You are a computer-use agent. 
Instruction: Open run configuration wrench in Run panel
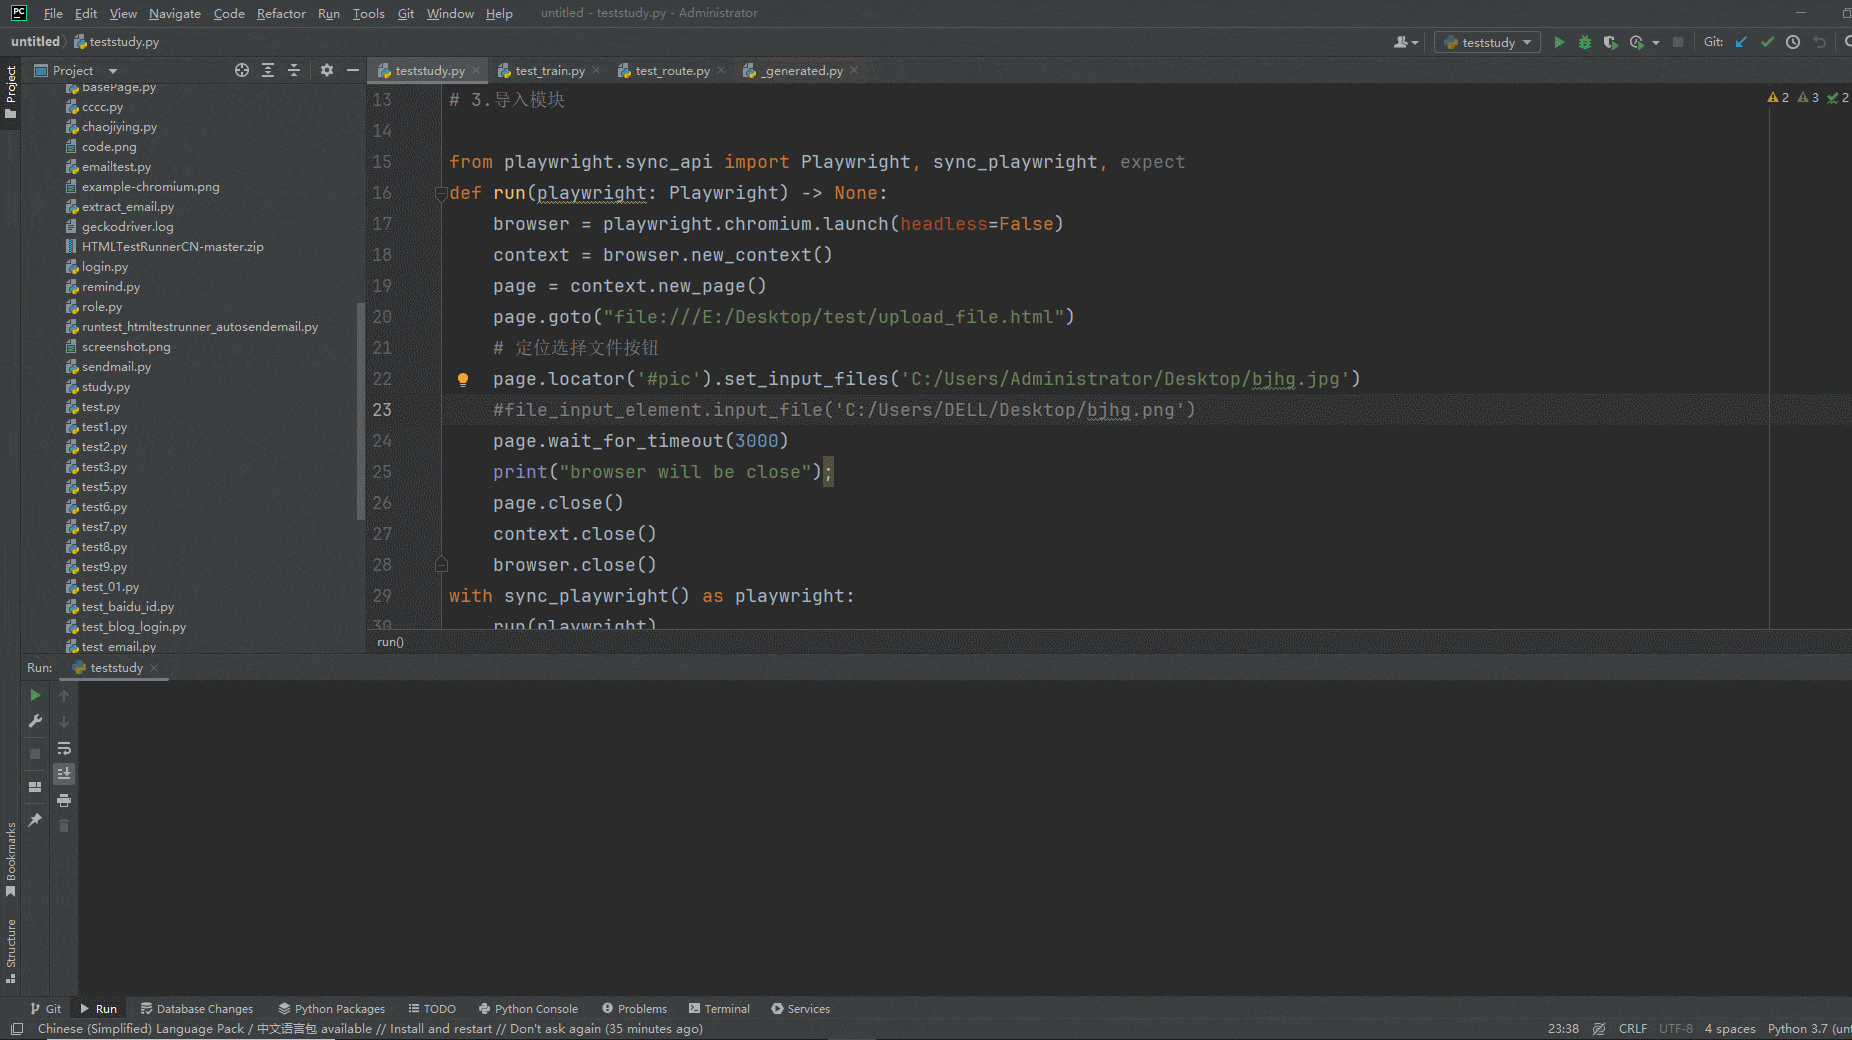pyautogui.click(x=35, y=721)
